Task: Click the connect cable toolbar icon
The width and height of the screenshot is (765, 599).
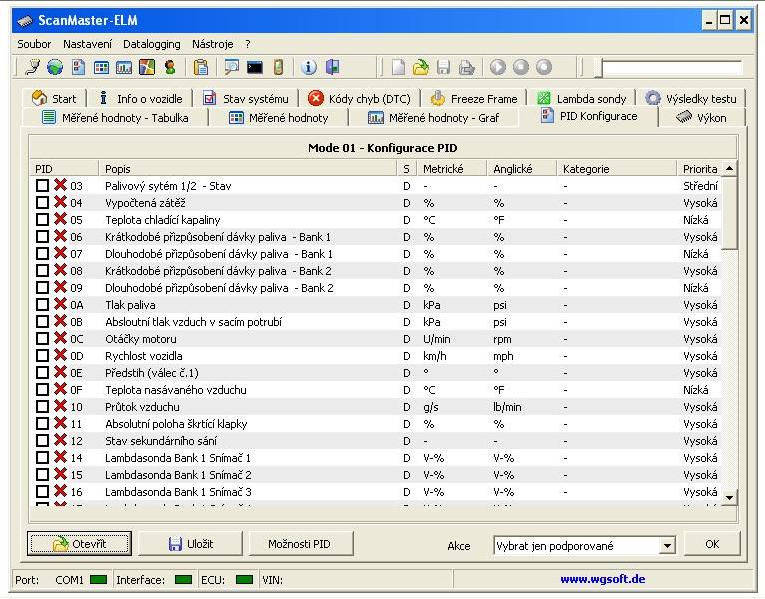Action: click(x=32, y=67)
